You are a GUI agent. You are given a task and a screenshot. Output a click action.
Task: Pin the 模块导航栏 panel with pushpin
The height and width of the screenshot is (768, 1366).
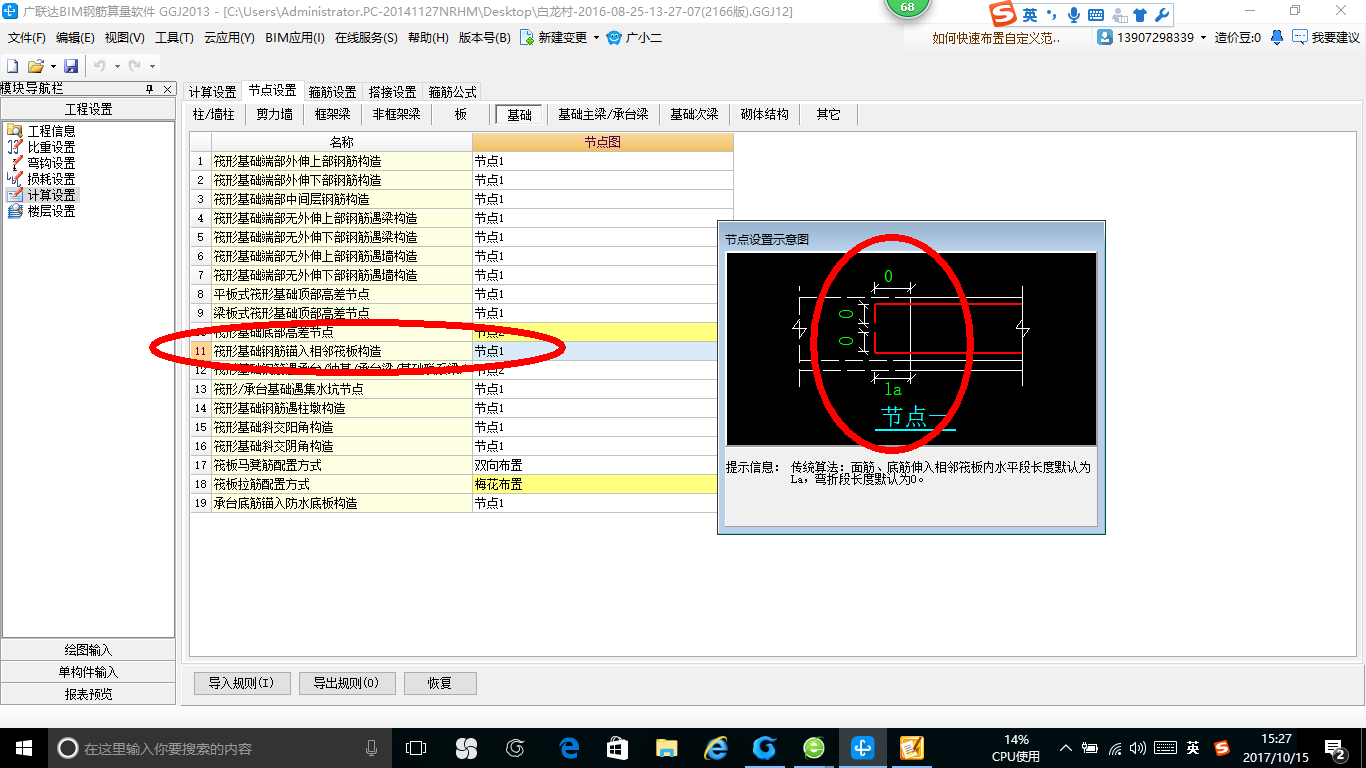[149, 89]
